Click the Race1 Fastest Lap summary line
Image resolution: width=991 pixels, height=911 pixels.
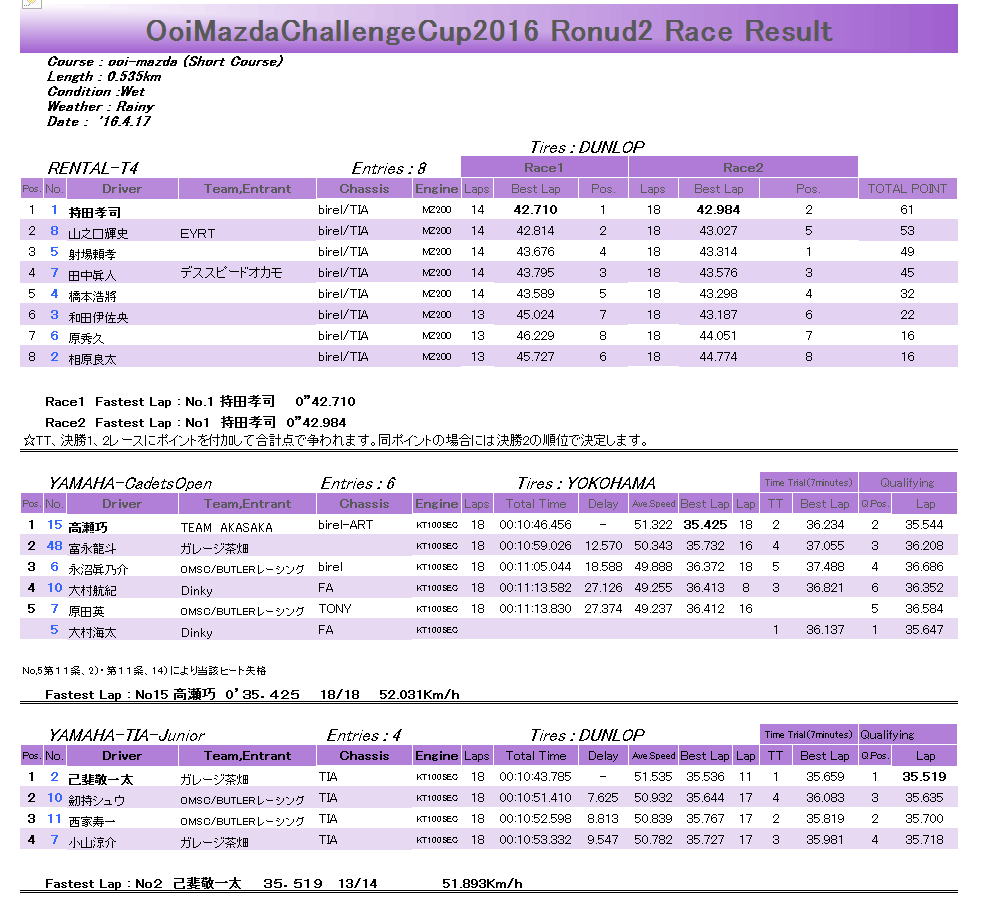(x=200, y=401)
